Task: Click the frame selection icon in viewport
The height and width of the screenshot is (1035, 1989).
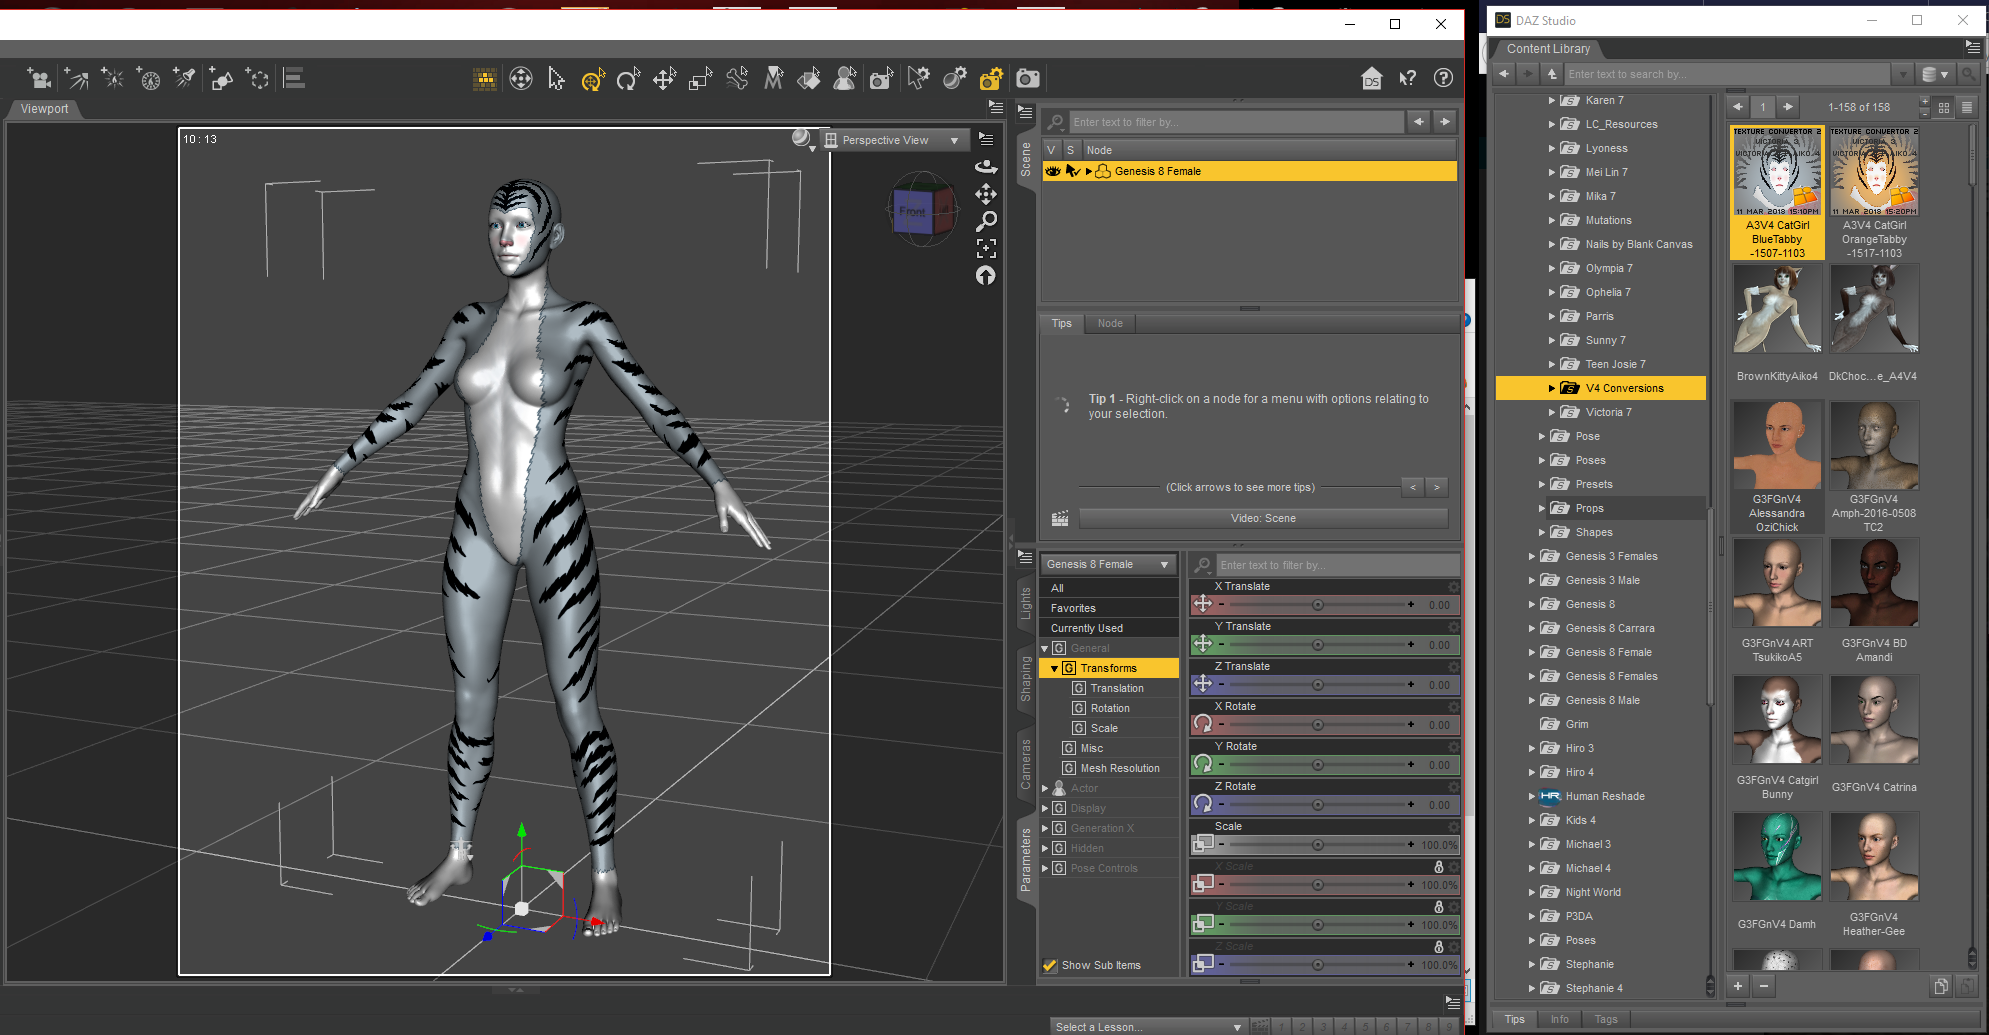Action: [x=986, y=248]
